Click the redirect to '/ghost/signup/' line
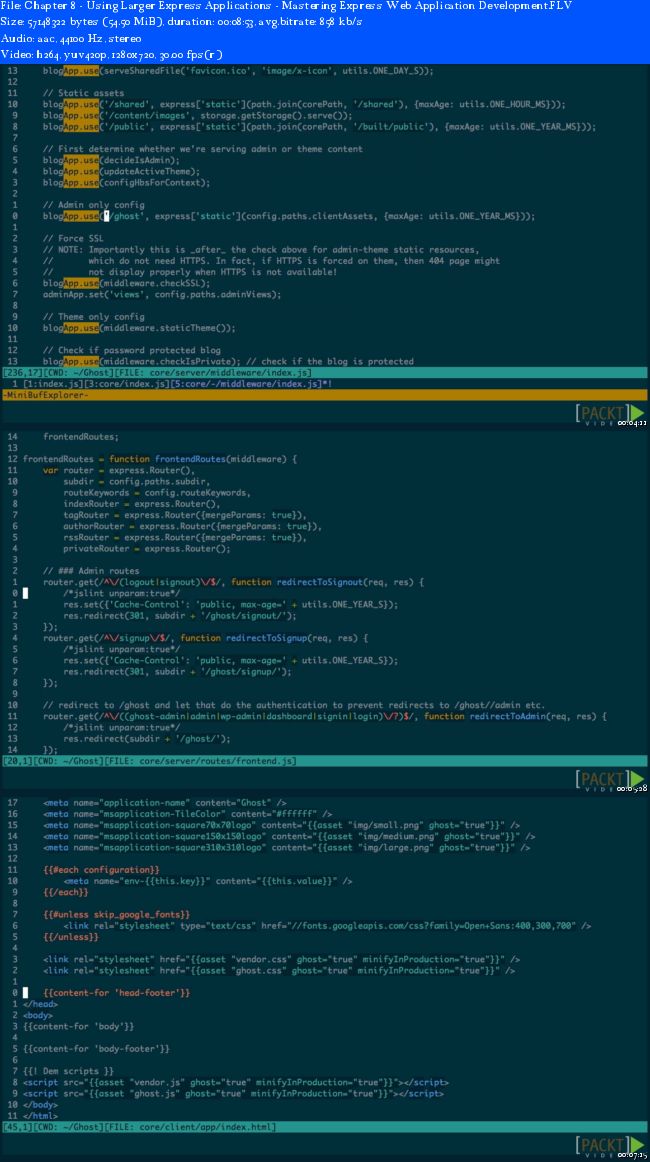Image resolution: width=650 pixels, height=1162 pixels. pyautogui.click(x=177, y=671)
